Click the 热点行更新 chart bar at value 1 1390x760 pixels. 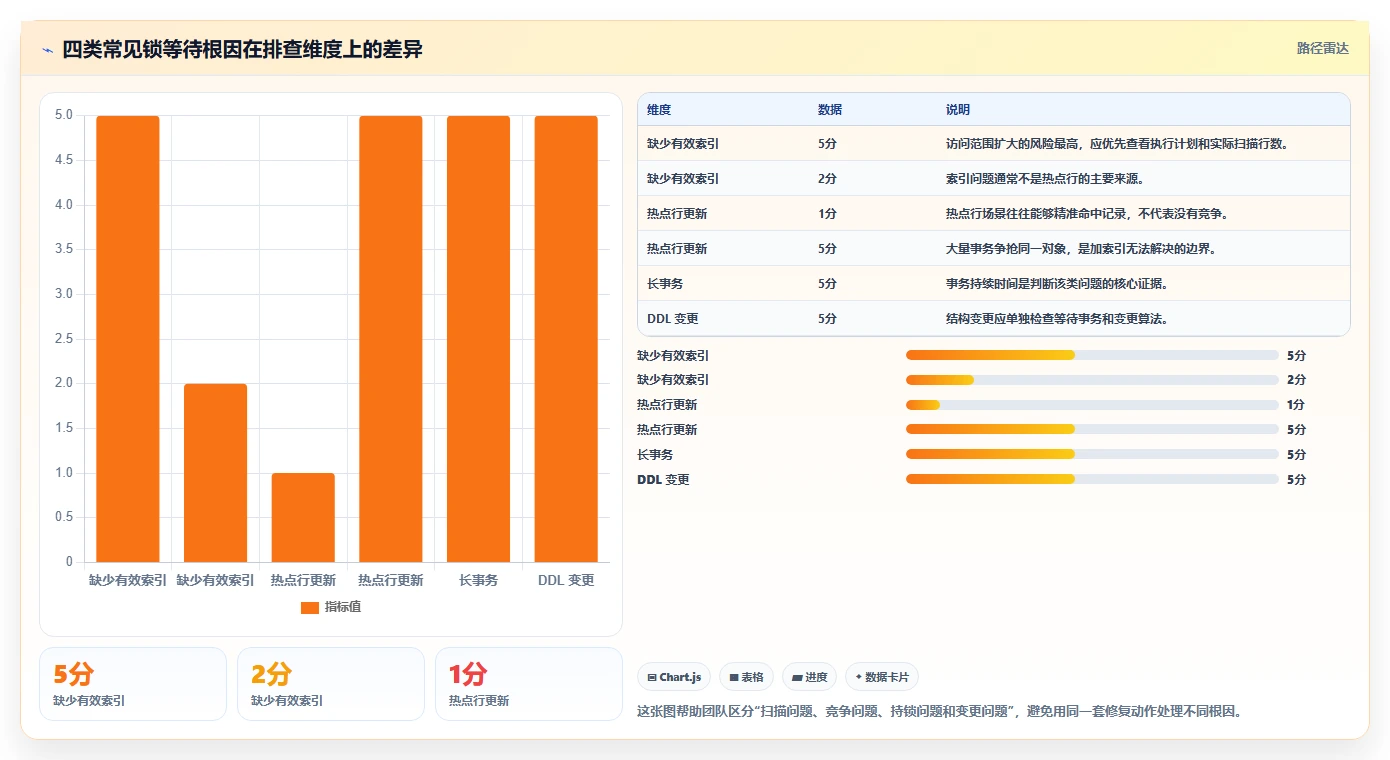click(x=303, y=517)
